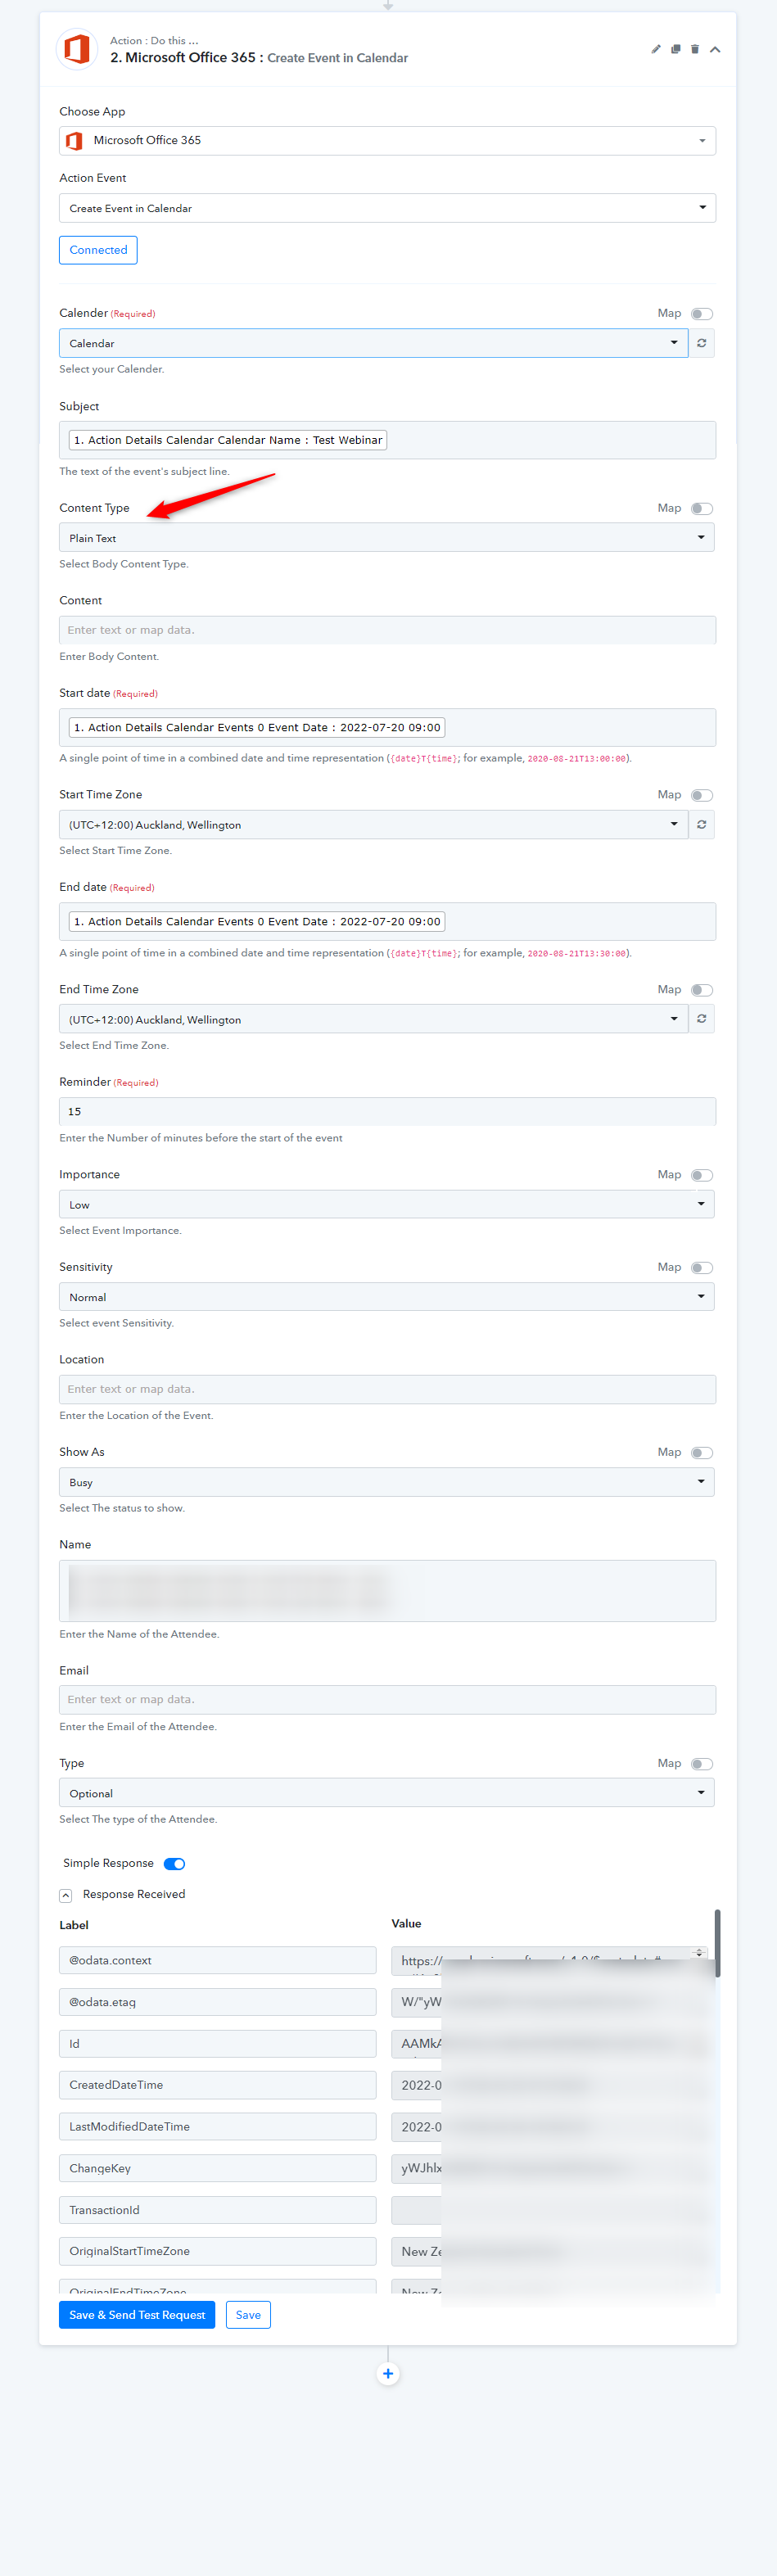777x2576 pixels.
Task: Open the Show As Busy dropdown
Action: (x=387, y=1482)
